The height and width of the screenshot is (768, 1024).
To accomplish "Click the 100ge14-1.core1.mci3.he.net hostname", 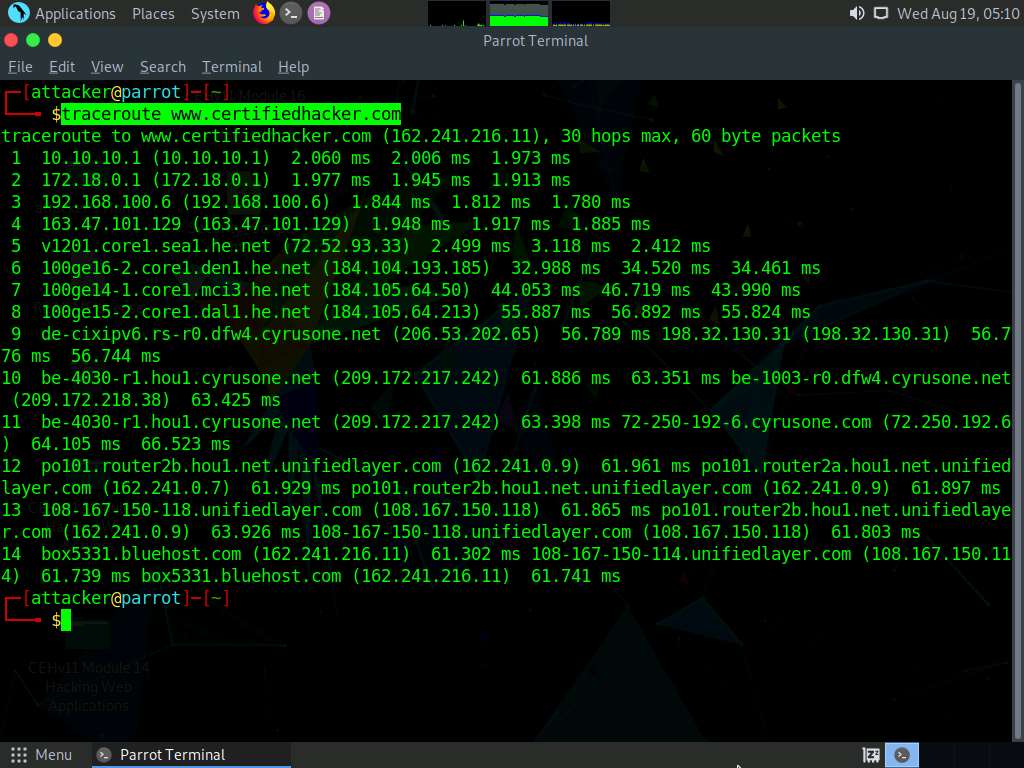I will point(176,290).
